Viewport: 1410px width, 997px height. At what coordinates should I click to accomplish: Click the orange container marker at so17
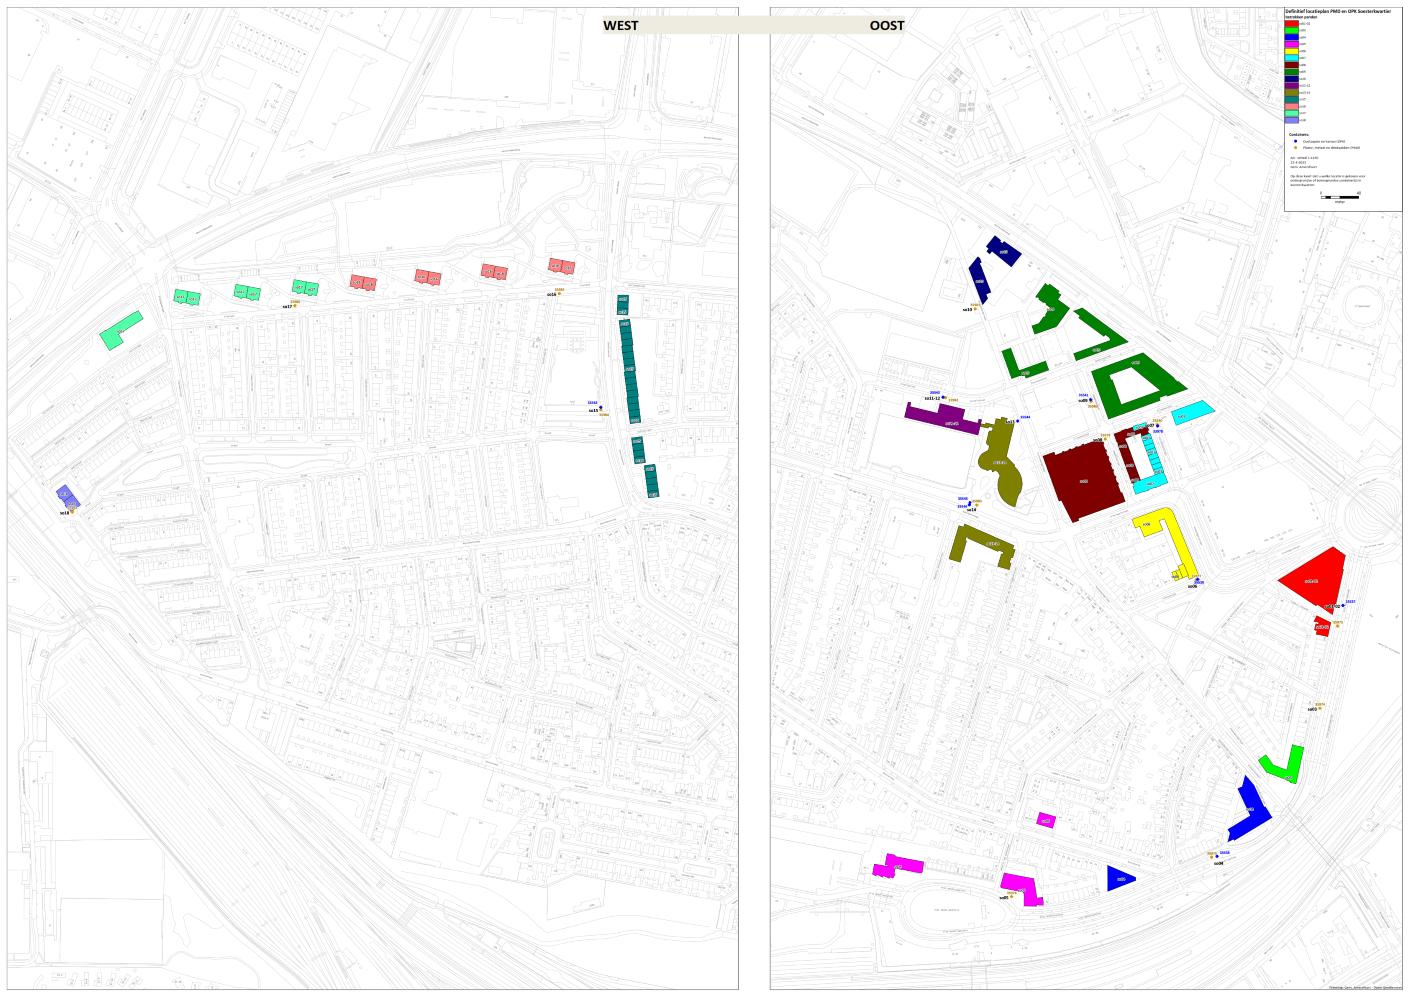pyautogui.click(x=295, y=305)
